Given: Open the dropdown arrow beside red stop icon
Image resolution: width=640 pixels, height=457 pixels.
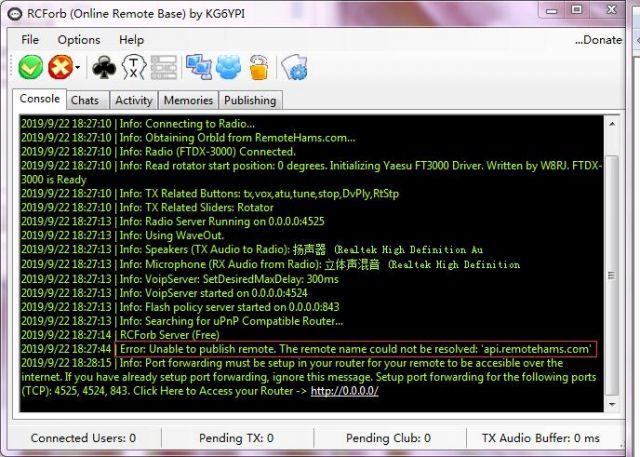Looking at the screenshot, I should (x=78, y=68).
